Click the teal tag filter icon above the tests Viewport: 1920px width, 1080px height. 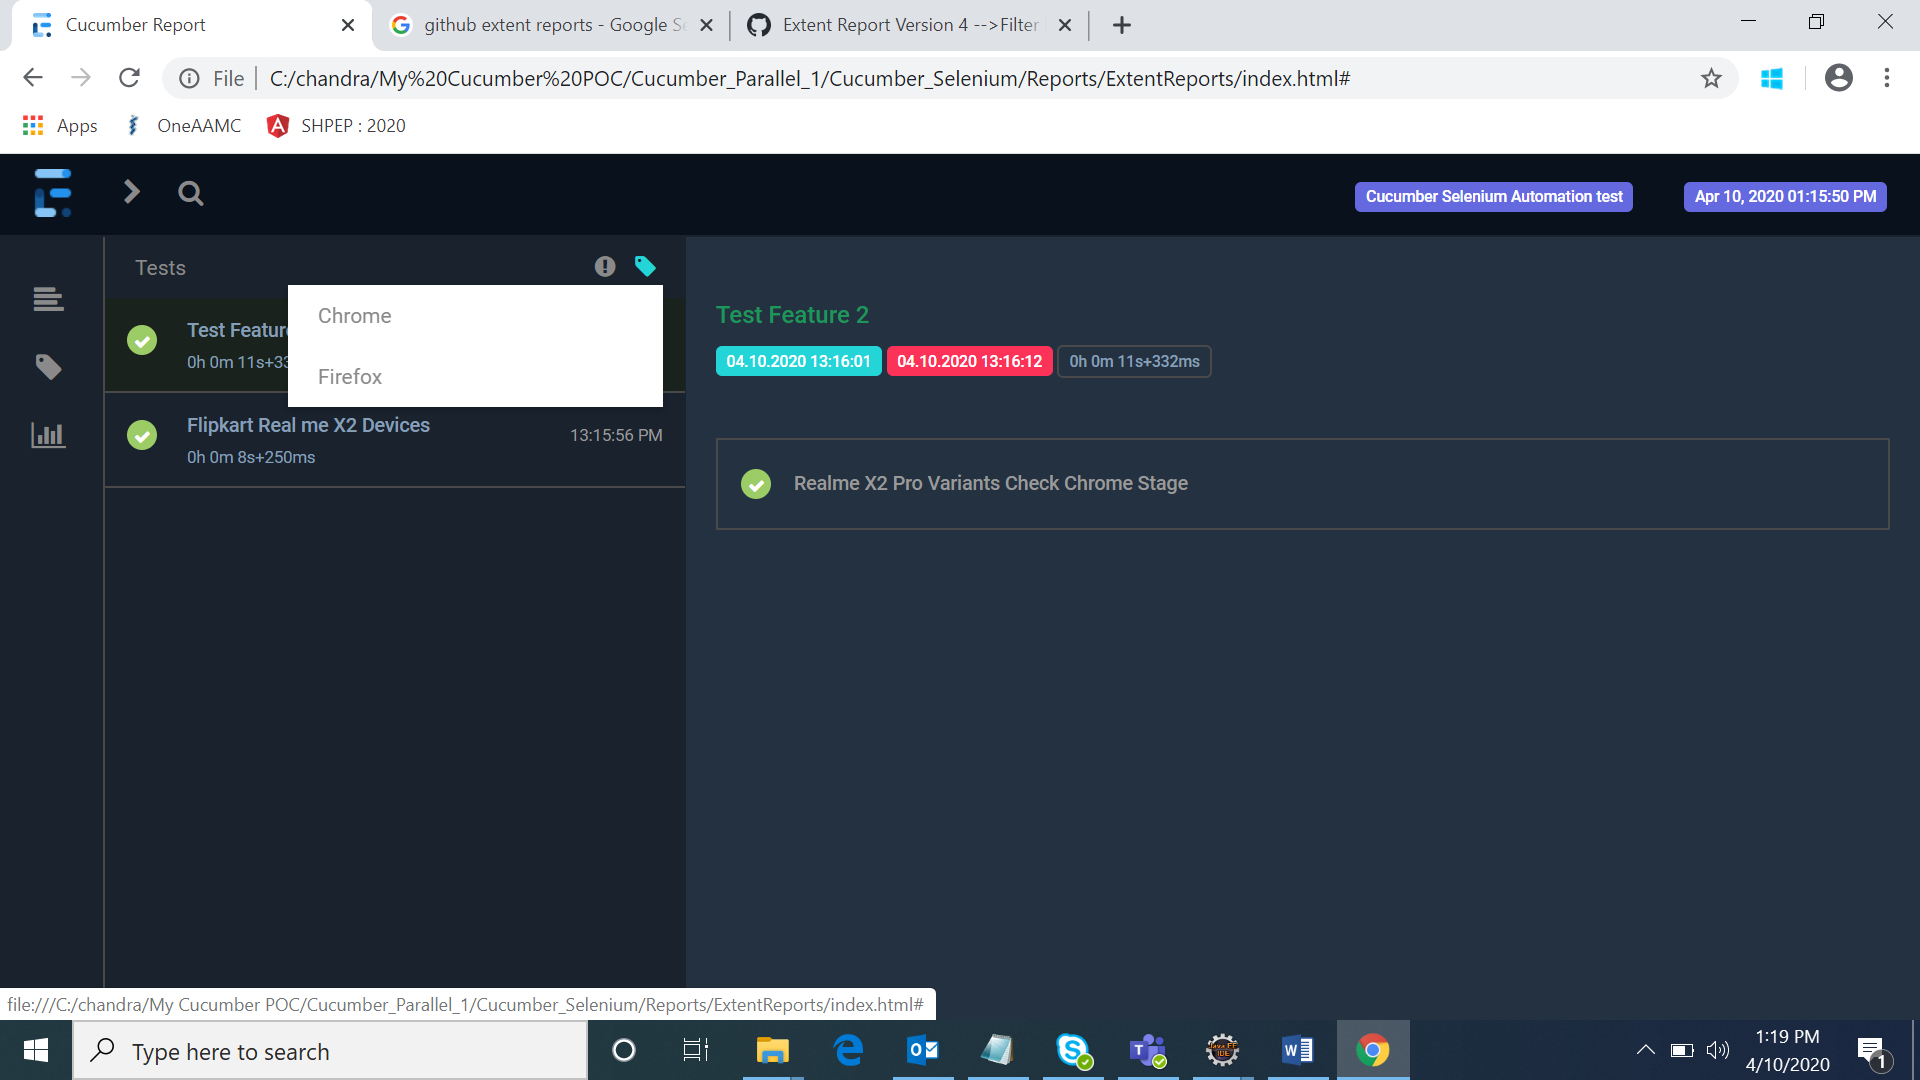point(645,266)
